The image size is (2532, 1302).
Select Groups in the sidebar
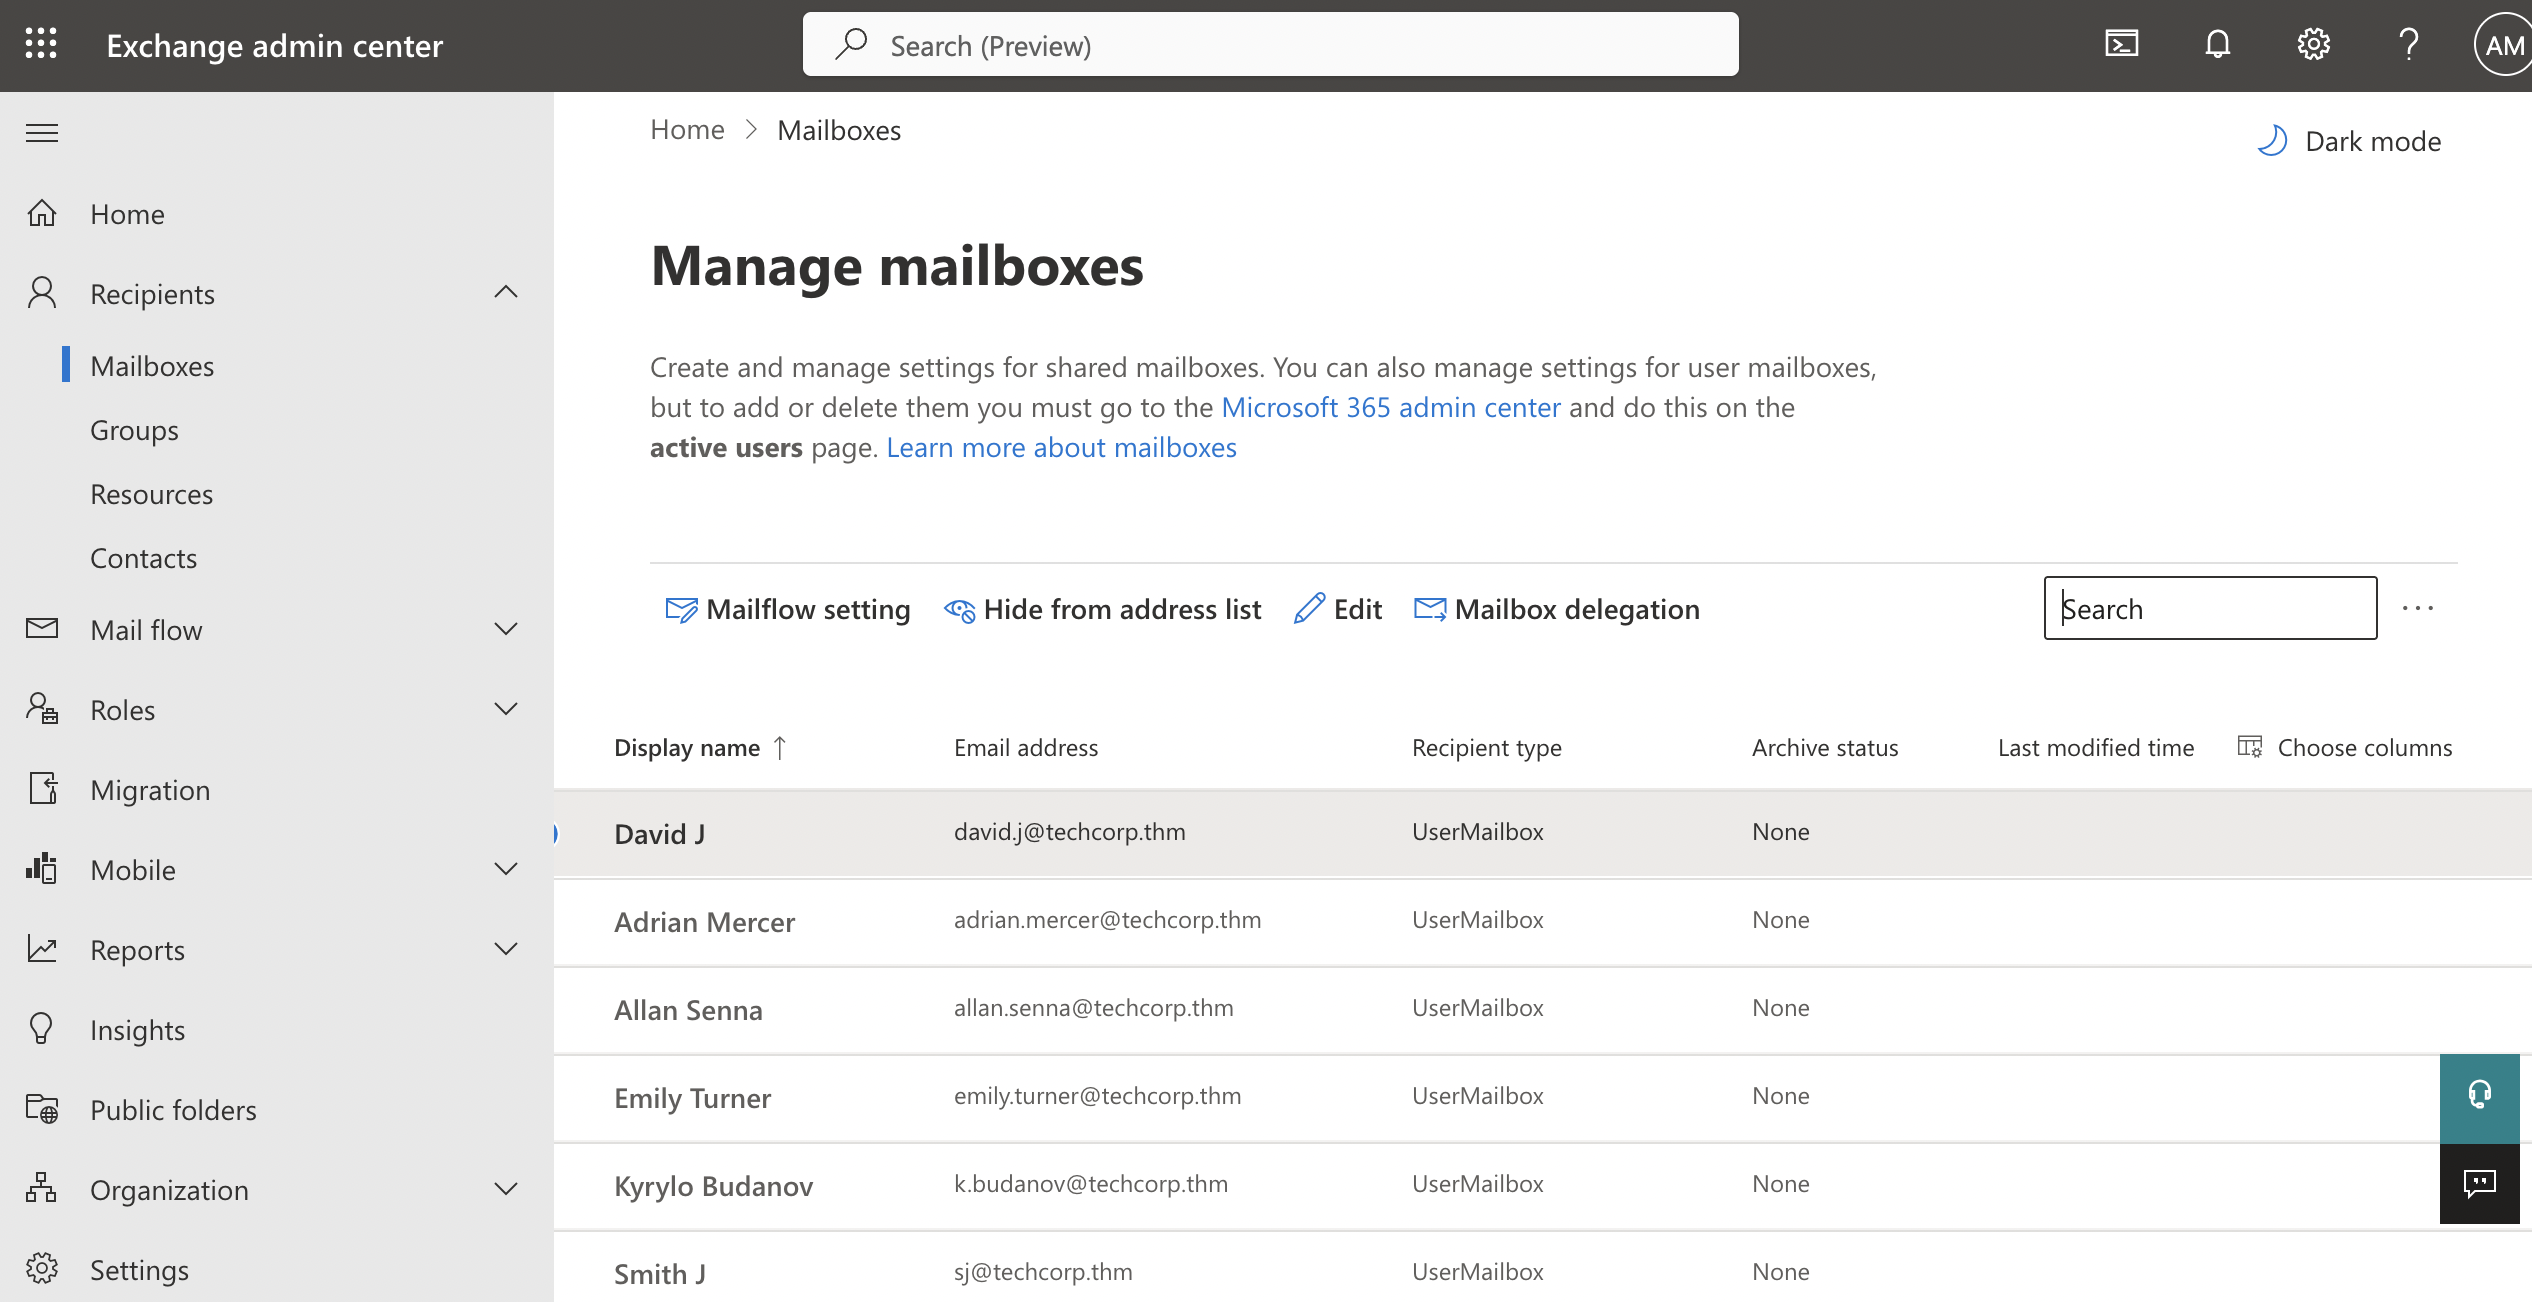point(134,430)
